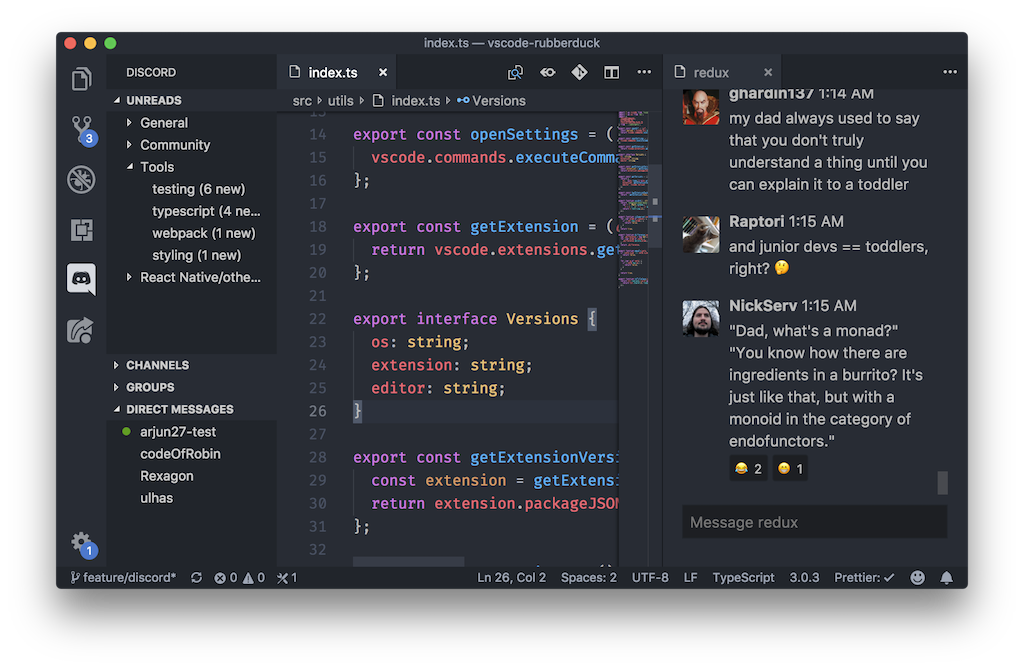This screenshot has width=1024, height=669.
Task: Open Source Control view with 3 badge
Action: coord(82,130)
